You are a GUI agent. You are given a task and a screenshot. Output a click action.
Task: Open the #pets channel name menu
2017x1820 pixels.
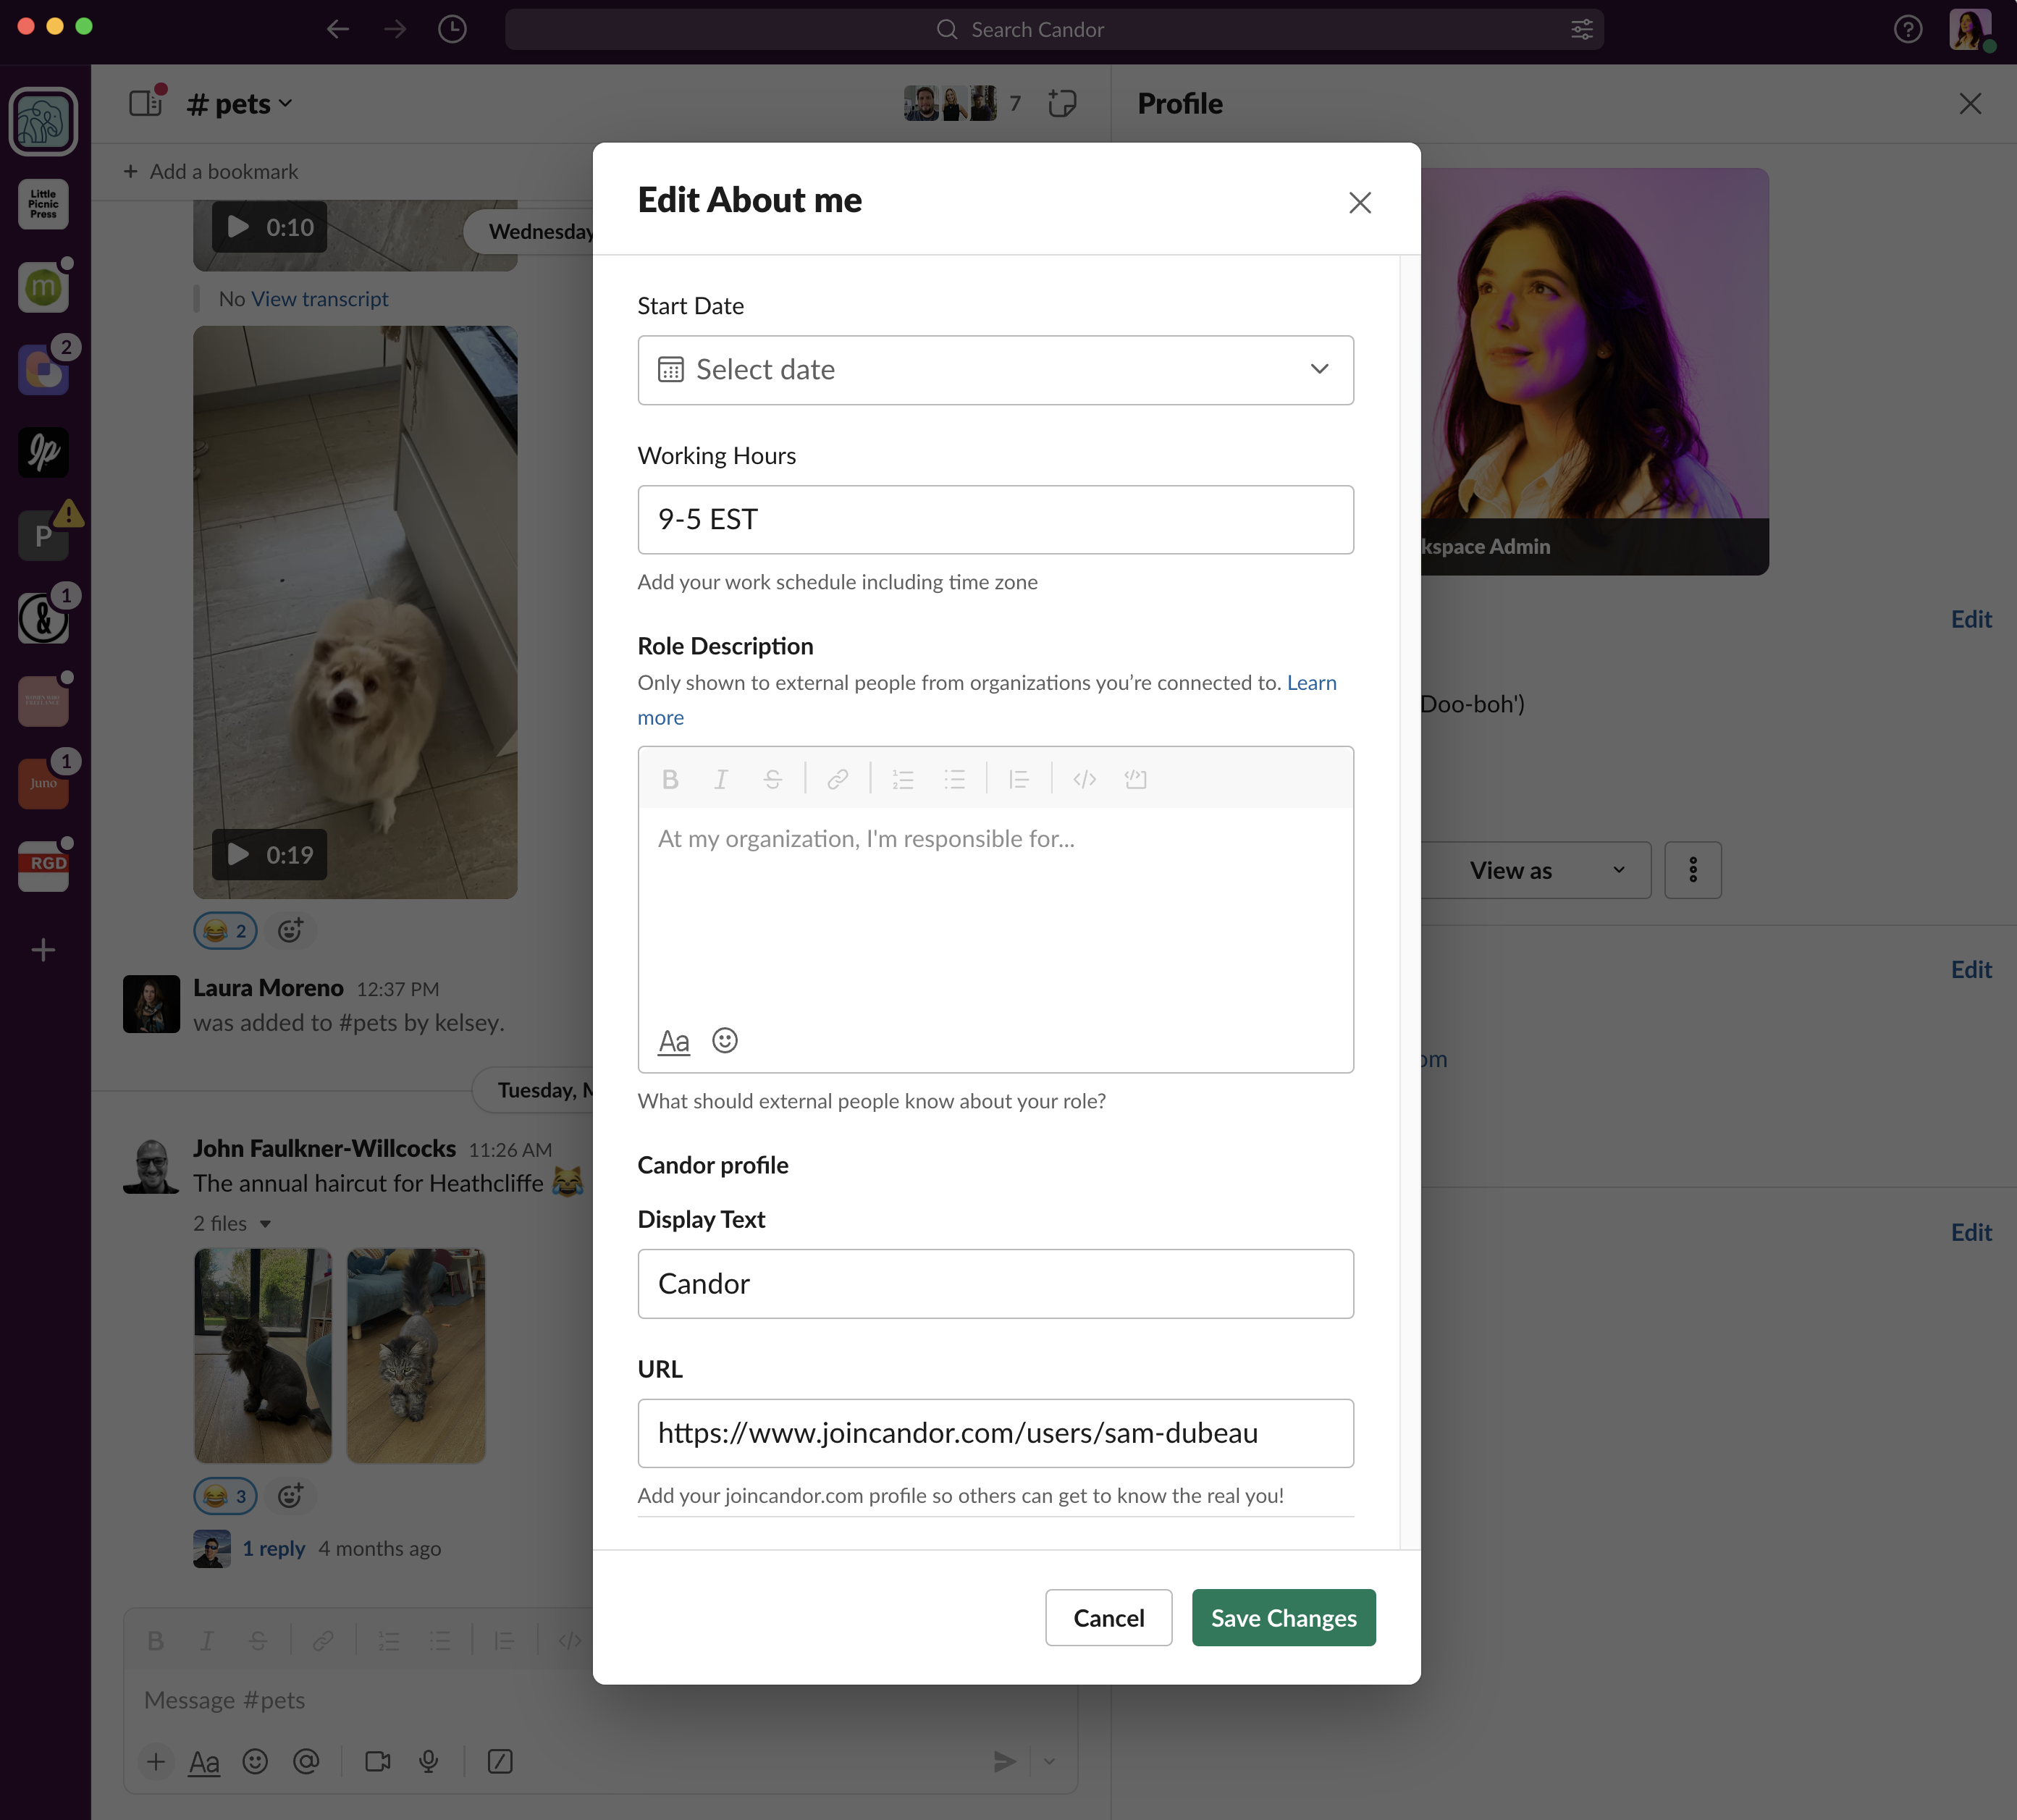[241, 104]
